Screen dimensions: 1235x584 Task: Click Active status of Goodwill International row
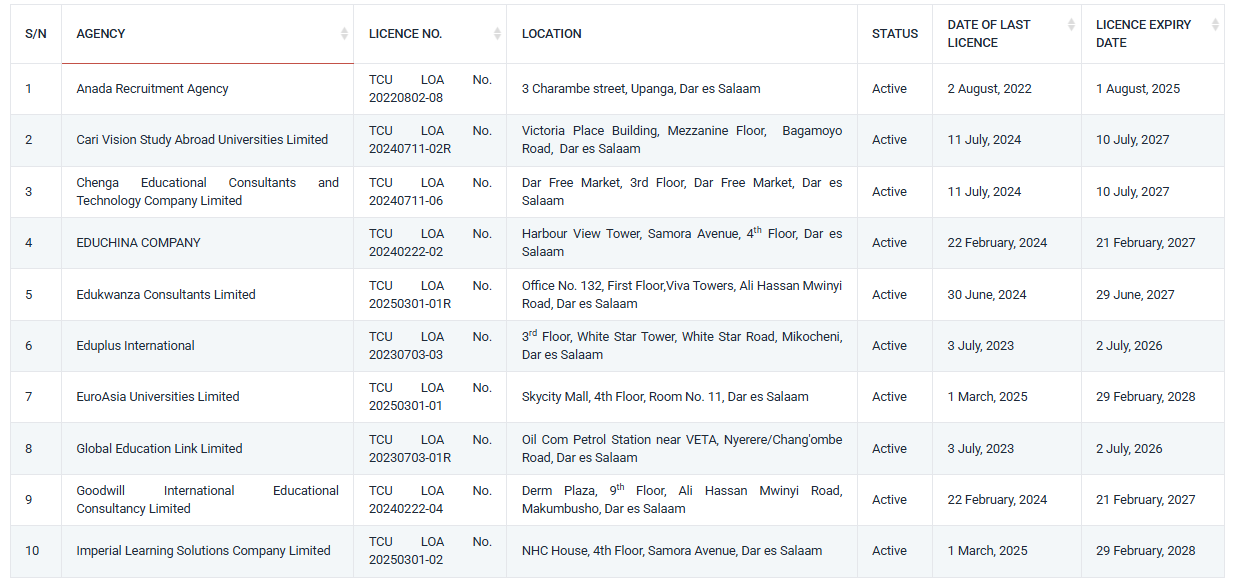click(x=889, y=500)
